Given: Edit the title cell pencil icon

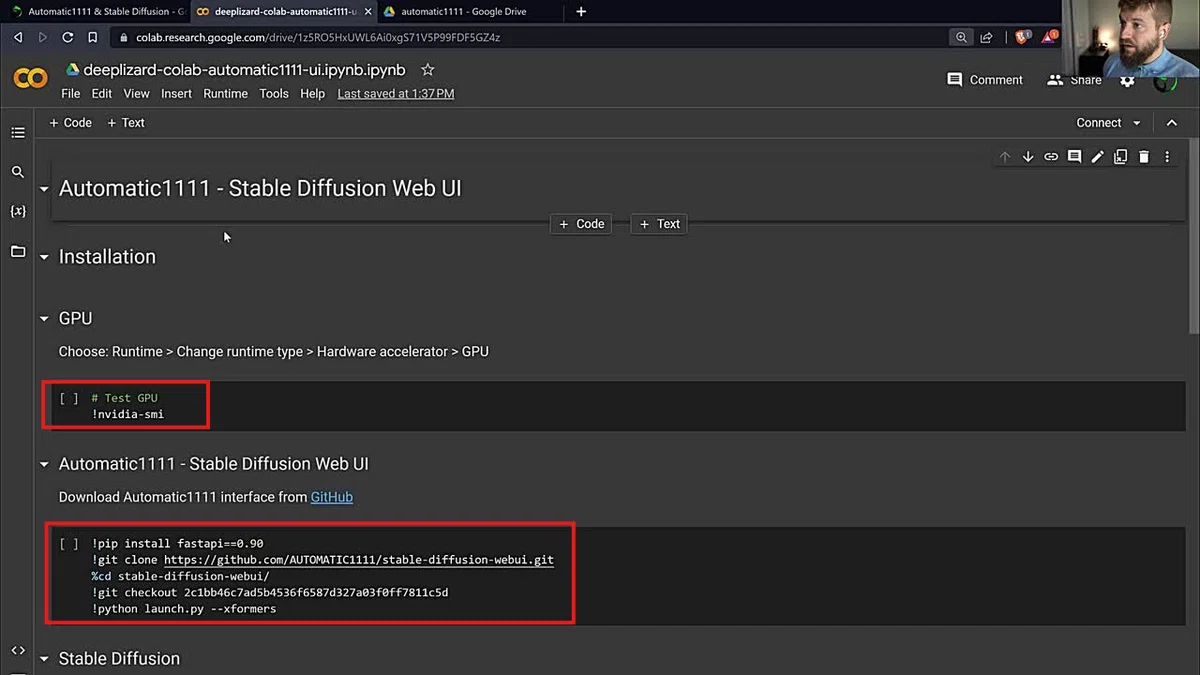Looking at the screenshot, I should (x=1097, y=157).
